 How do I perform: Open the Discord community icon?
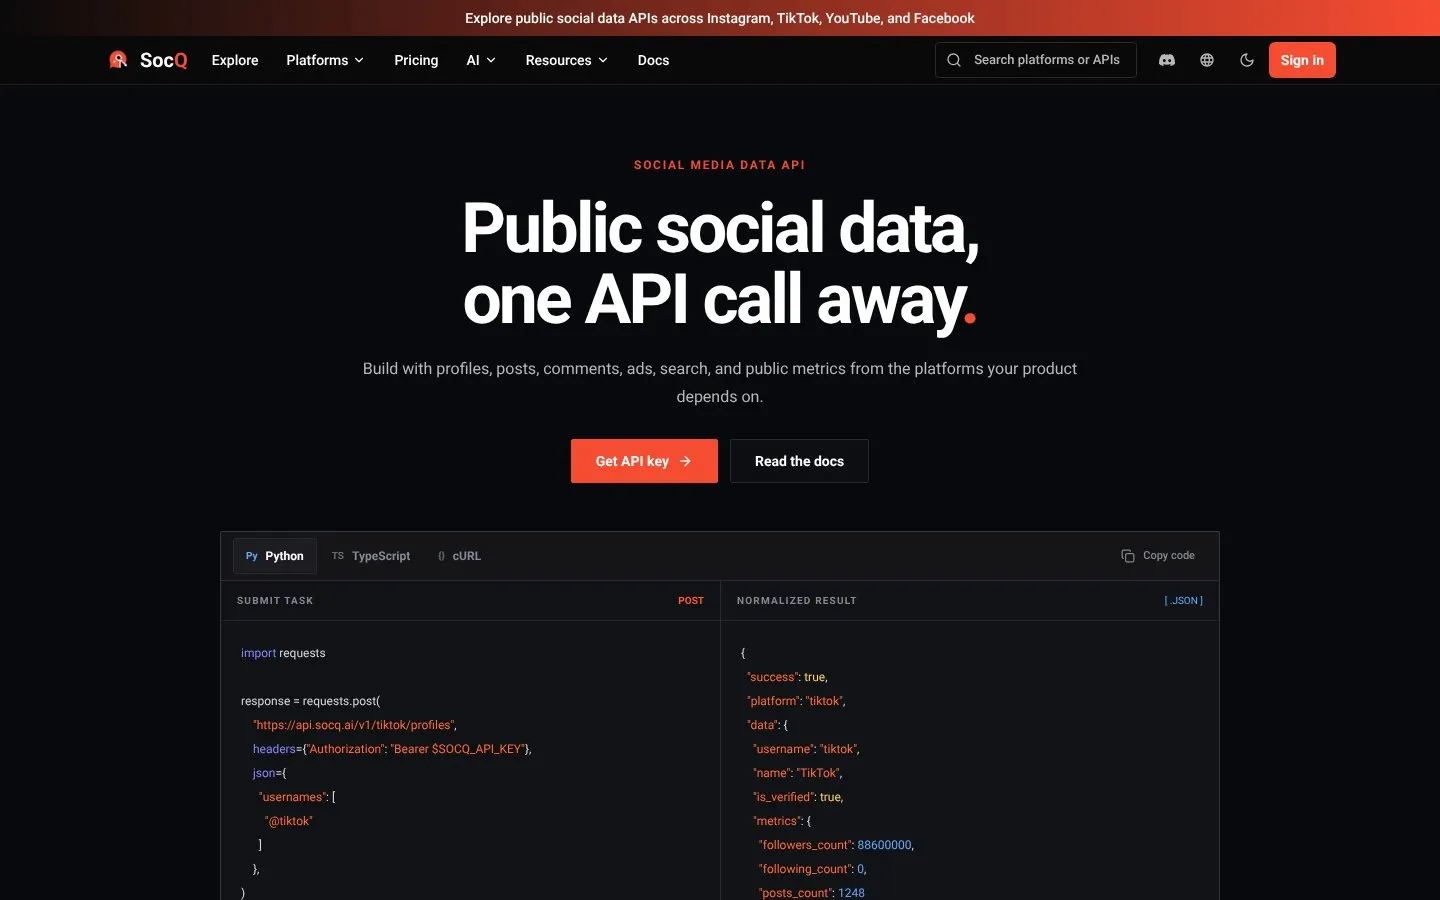tap(1167, 60)
